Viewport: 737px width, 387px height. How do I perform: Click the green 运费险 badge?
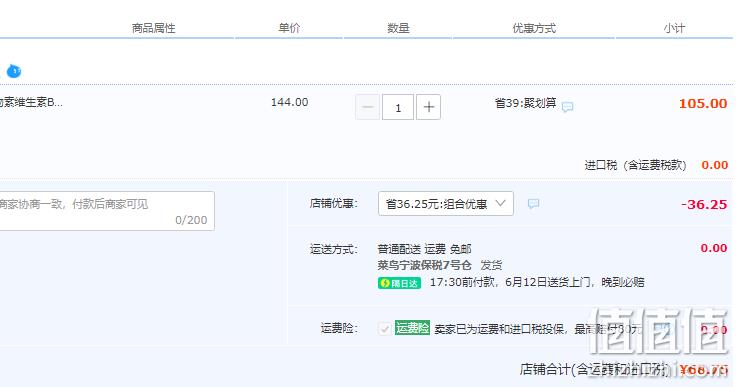tap(412, 327)
